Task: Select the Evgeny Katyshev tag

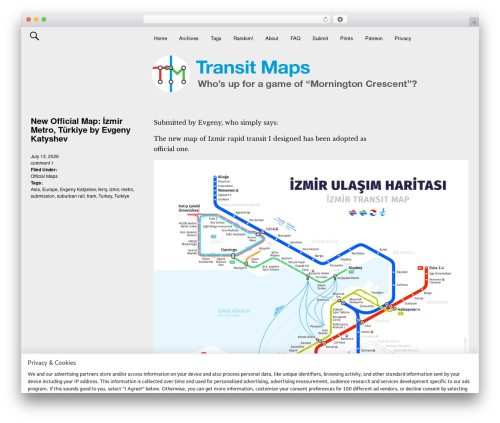Action: pos(78,189)
